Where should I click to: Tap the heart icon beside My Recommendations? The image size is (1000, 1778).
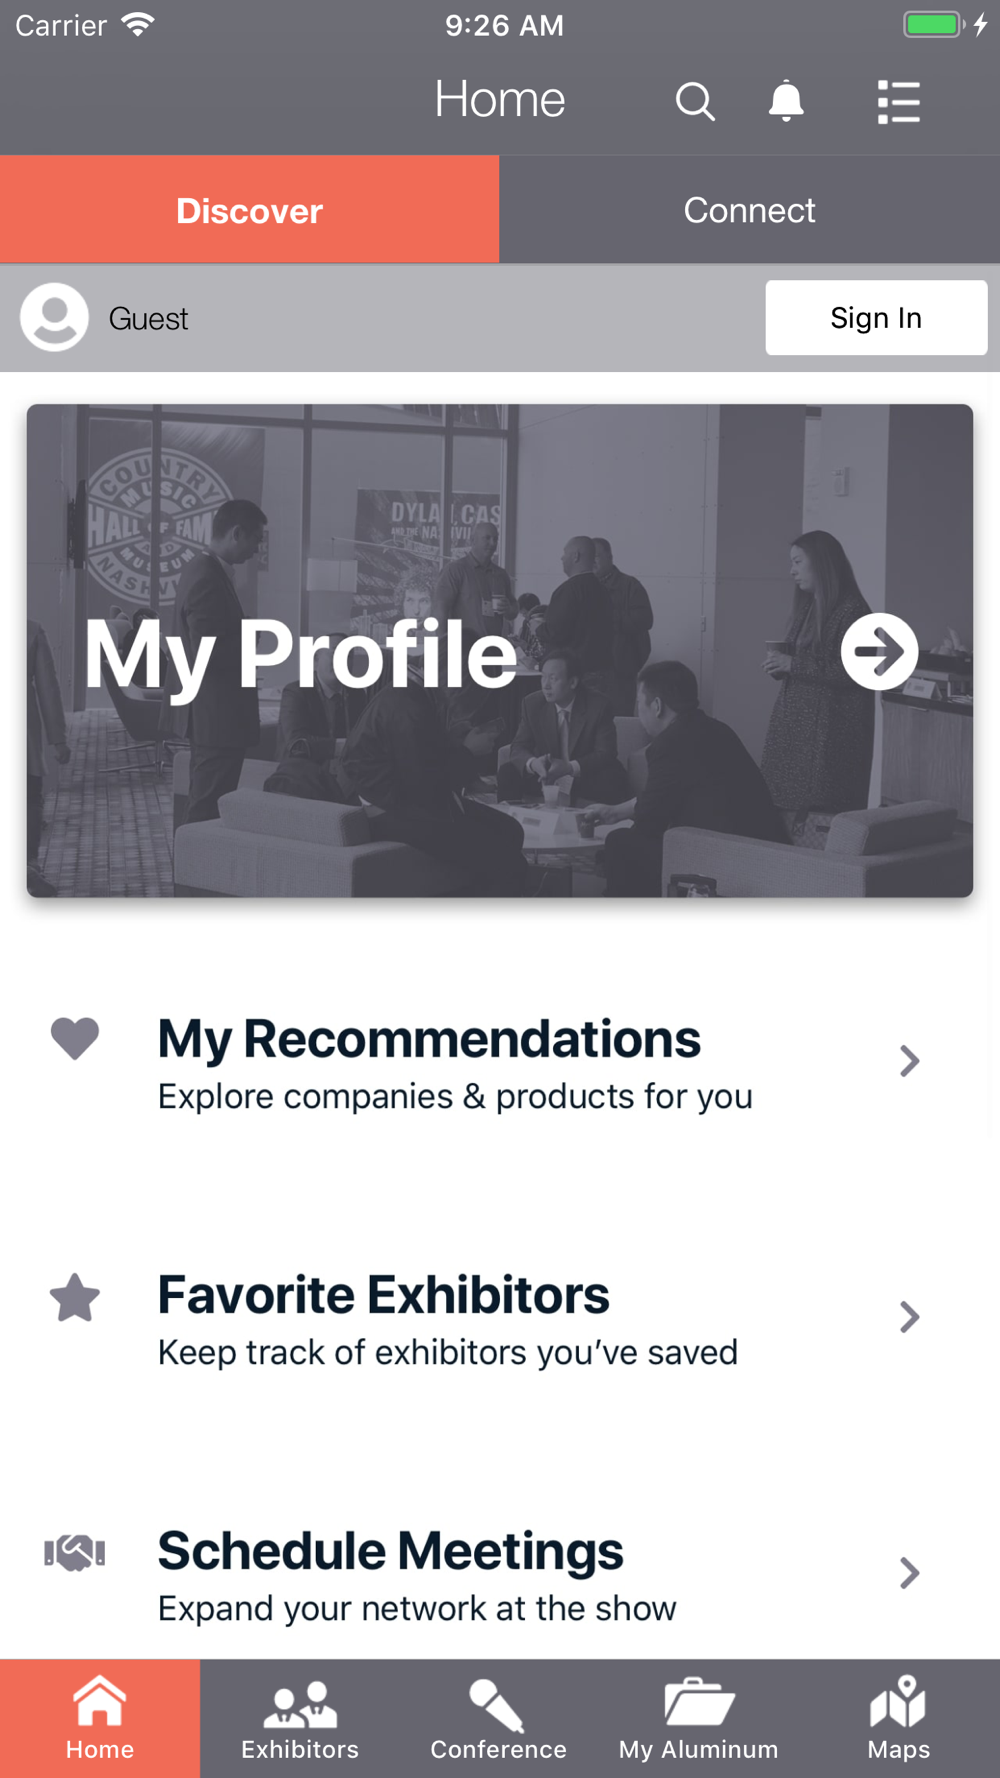pyautogui.click(x=75, y=1038)
